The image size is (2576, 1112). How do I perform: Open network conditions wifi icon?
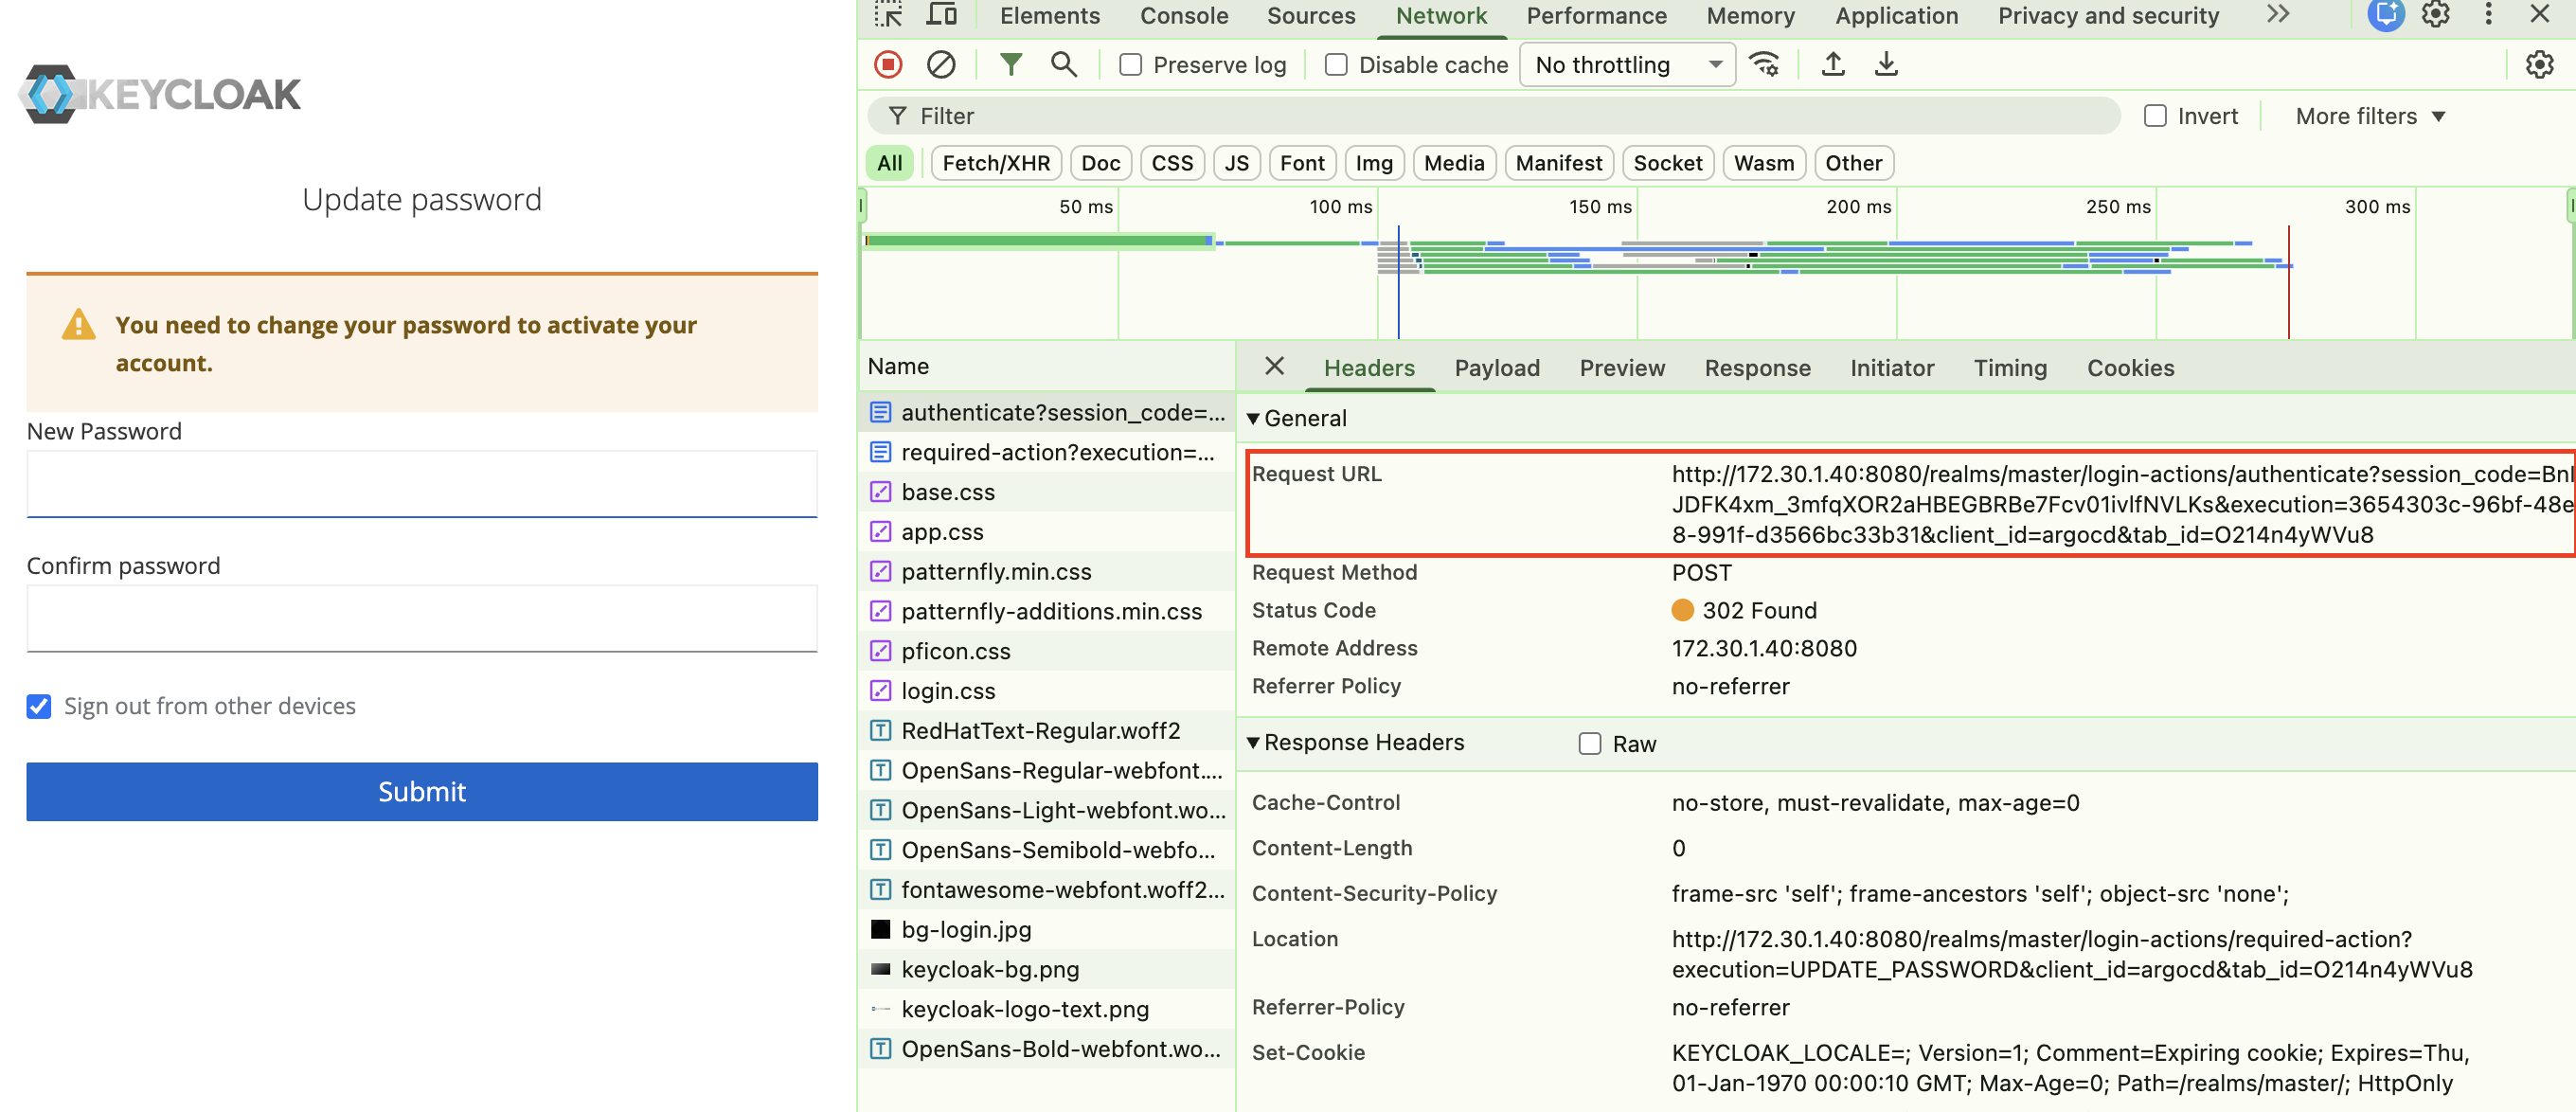[x=1764, y=65]
